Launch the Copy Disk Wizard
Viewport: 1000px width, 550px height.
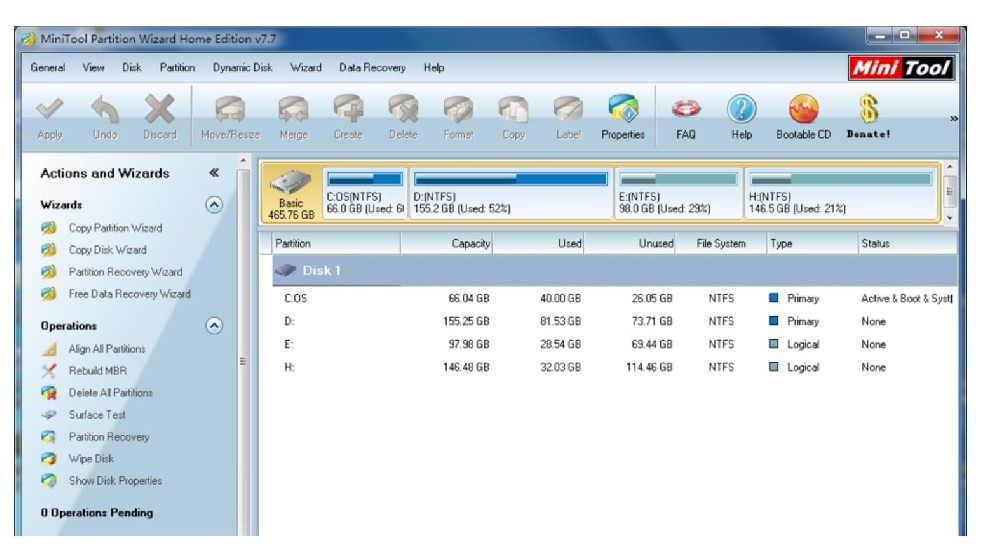click(x=107, y=250)
